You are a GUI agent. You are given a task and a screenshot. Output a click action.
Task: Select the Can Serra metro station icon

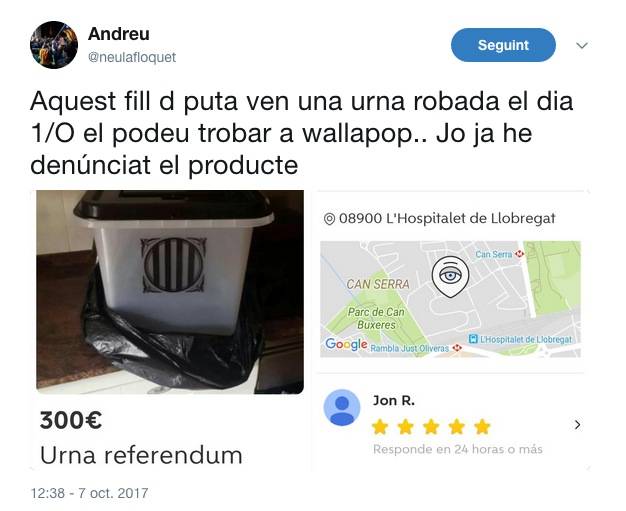(519, 254)
